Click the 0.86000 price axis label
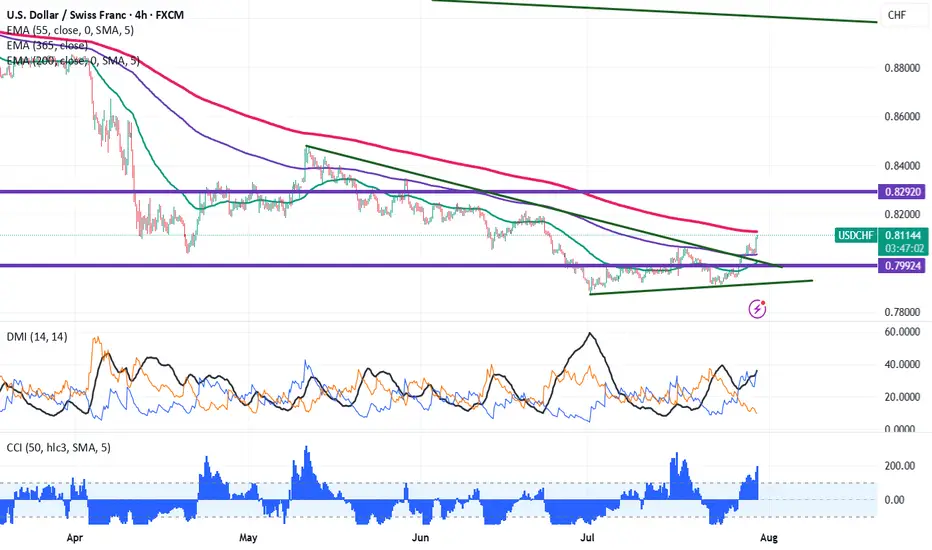 coord(902,117)
